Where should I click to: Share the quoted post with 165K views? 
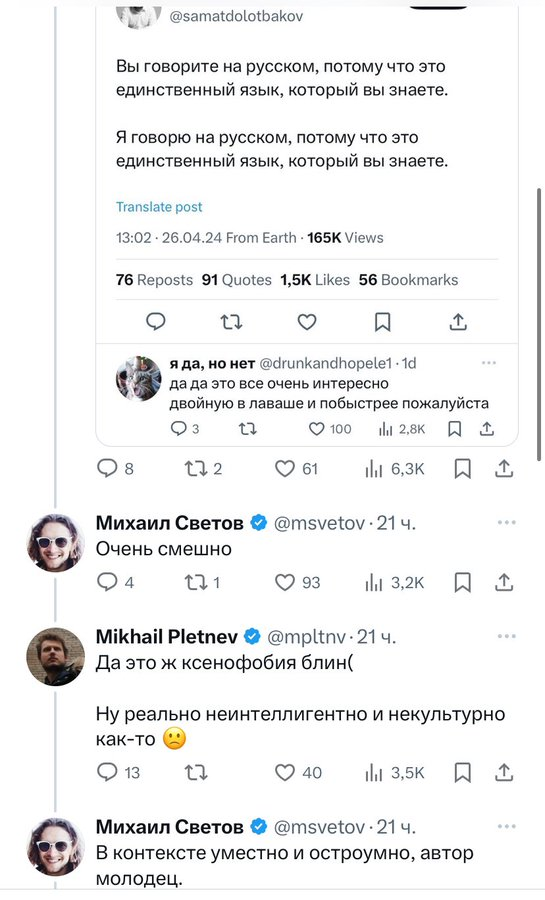click(458, 322)
